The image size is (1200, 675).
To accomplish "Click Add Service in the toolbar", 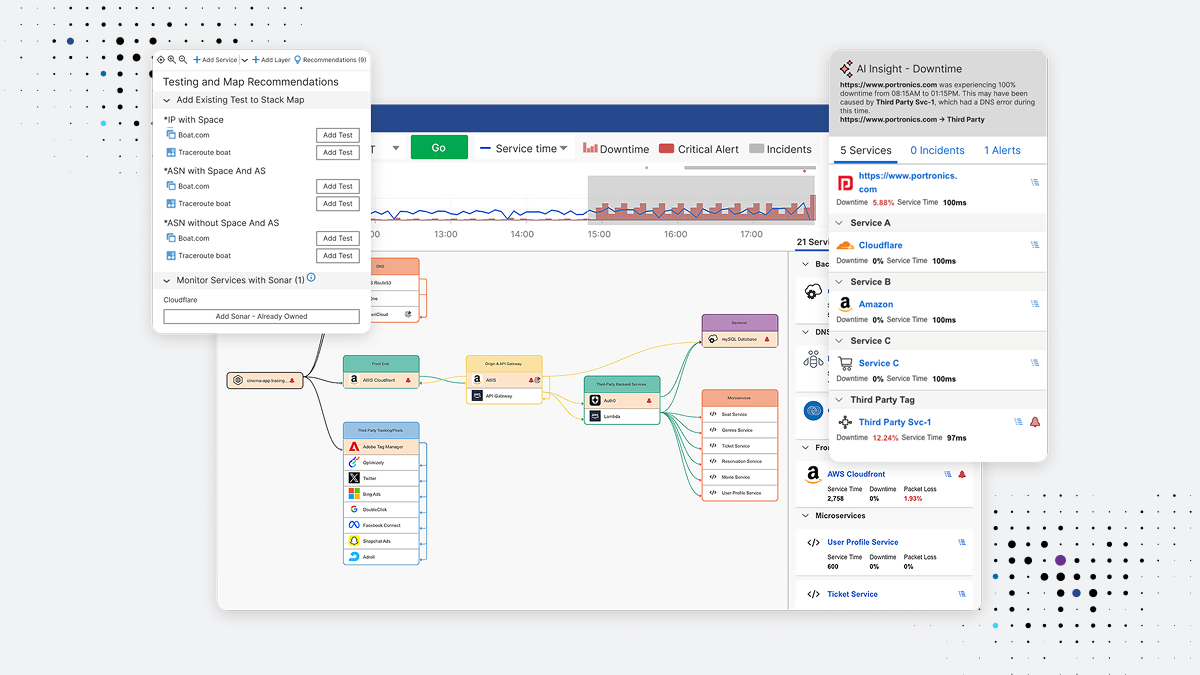I will 215,60.
